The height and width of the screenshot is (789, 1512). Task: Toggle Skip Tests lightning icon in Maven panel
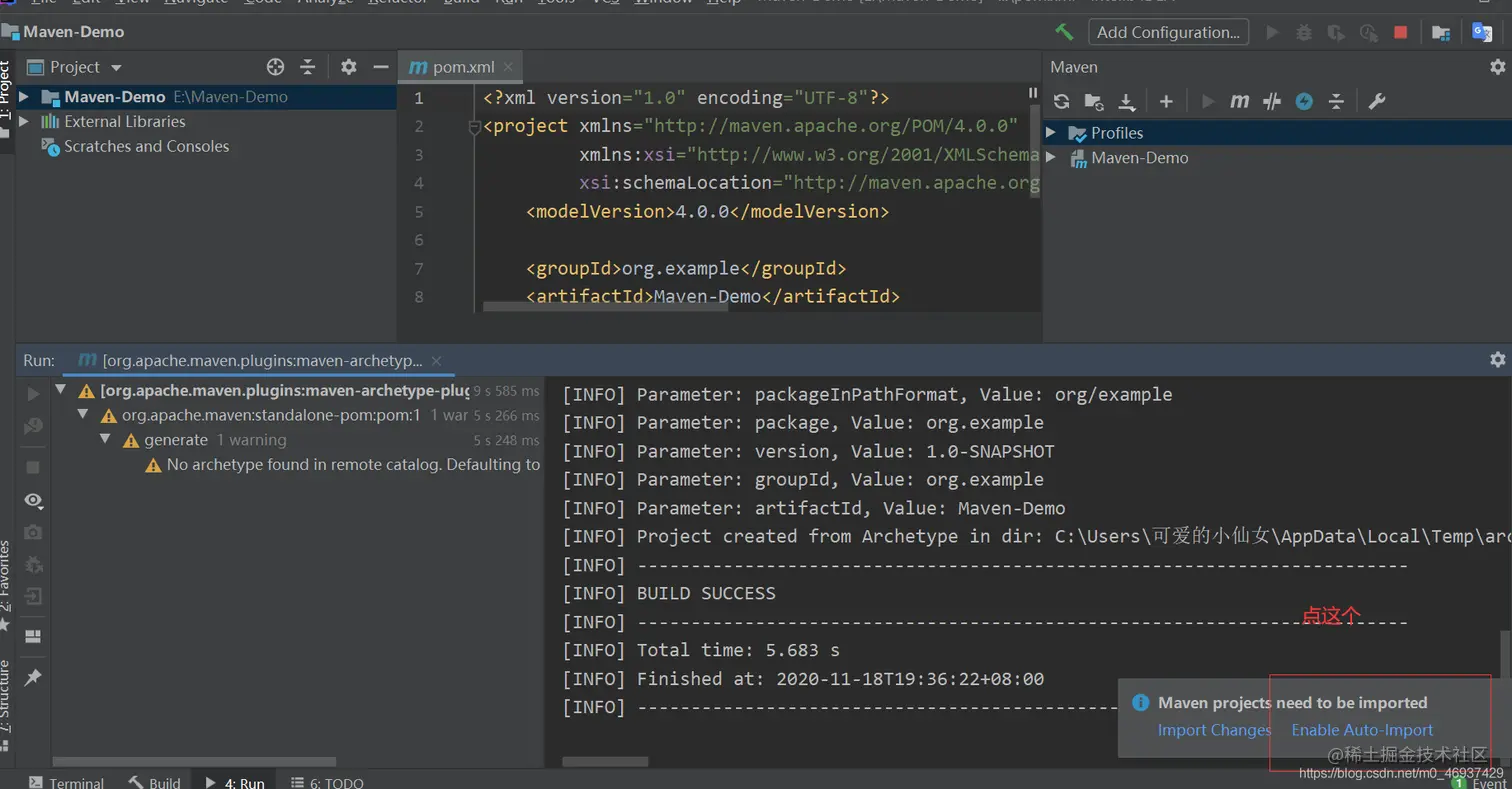(x=1304, y=101)
